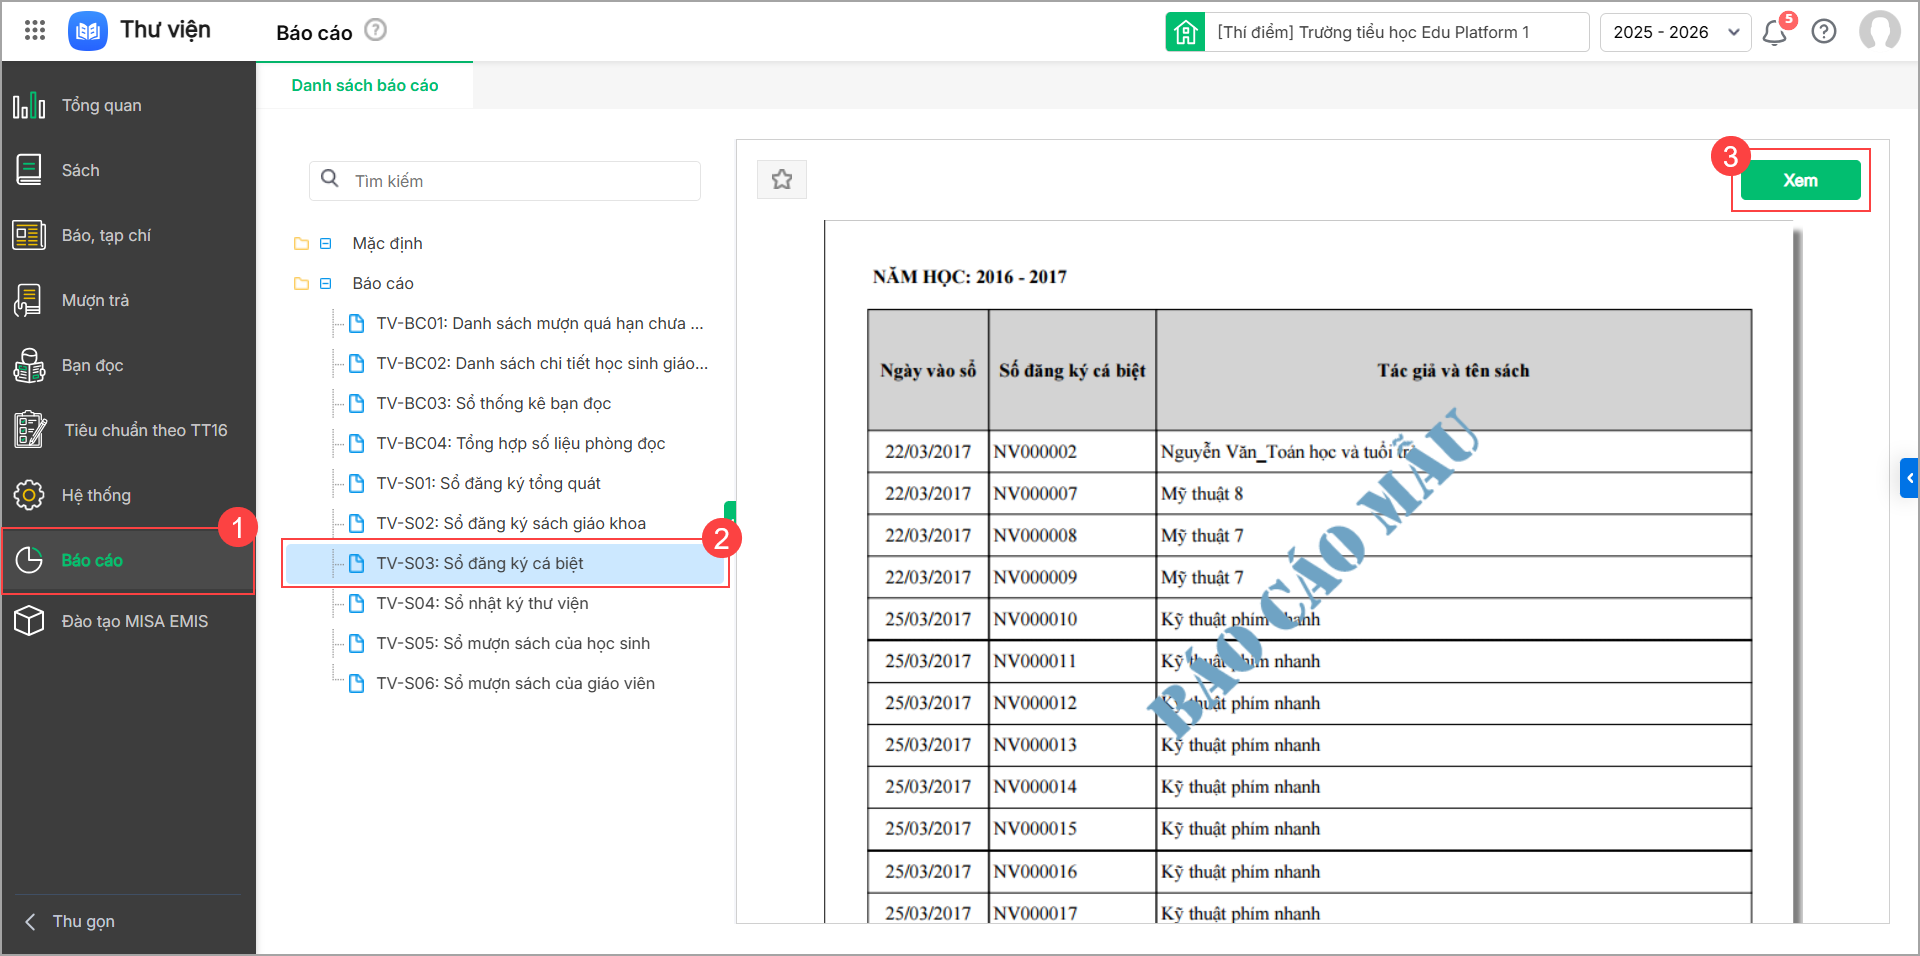The height and width of the screenshot is (956, 1920).
Task: Open the school selector field
Action: pyautogui.click(x=1396, y=32)
